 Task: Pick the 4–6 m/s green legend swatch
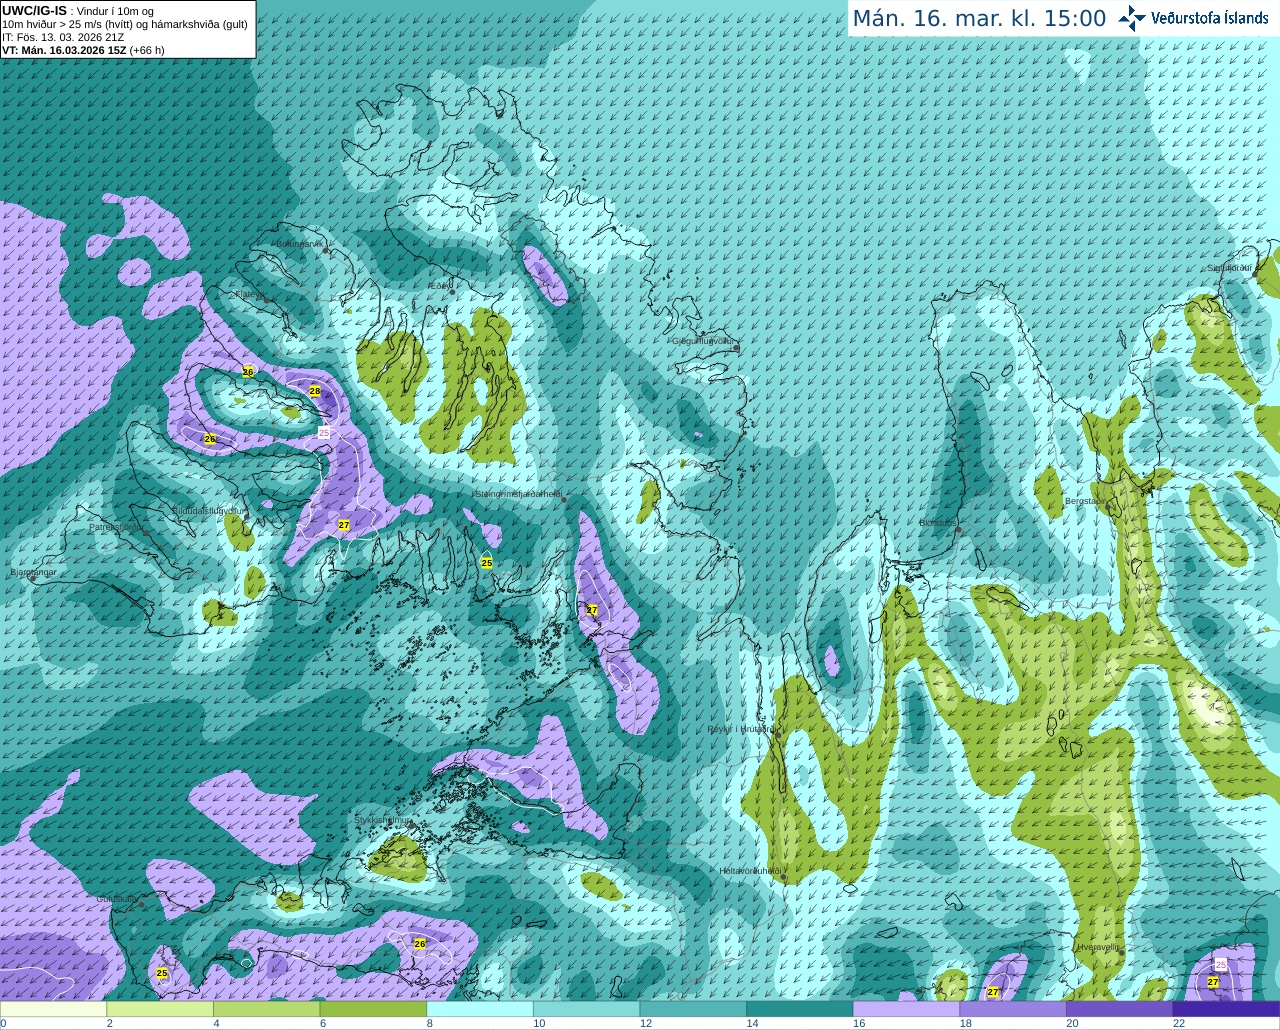pyautogui.click(x=266, y=1009)
